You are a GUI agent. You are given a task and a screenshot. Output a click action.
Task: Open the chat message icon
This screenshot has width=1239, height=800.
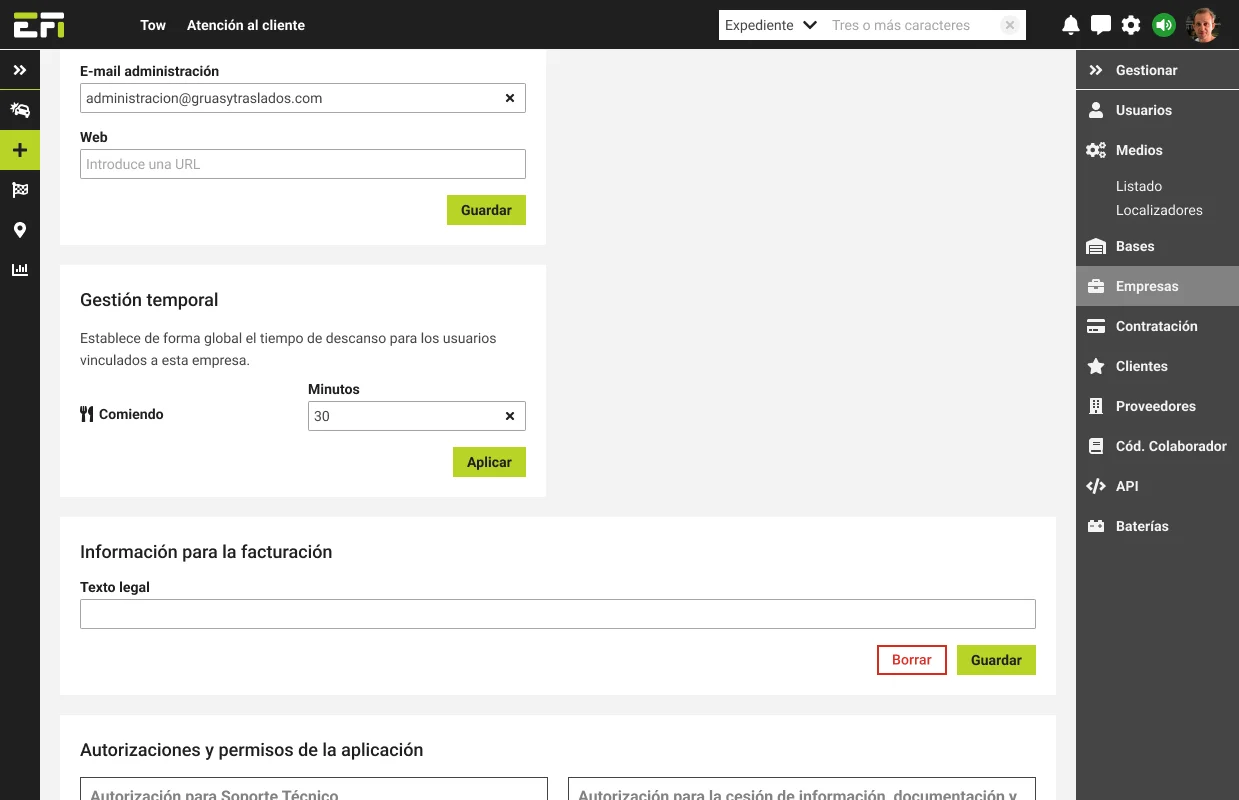point(1101,25)
